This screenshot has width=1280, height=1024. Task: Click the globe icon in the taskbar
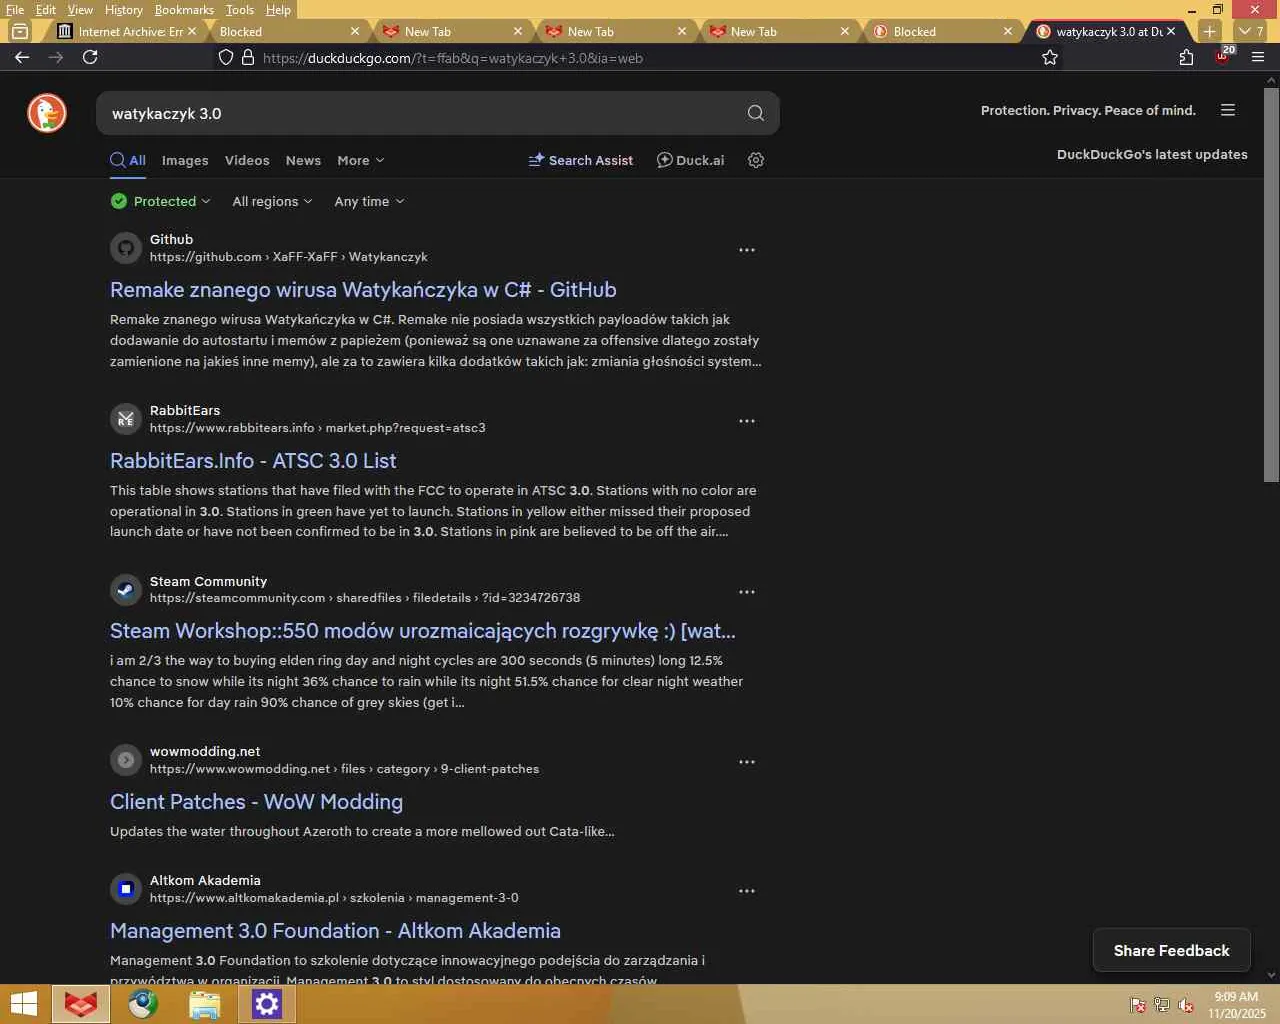[143, 1004]
